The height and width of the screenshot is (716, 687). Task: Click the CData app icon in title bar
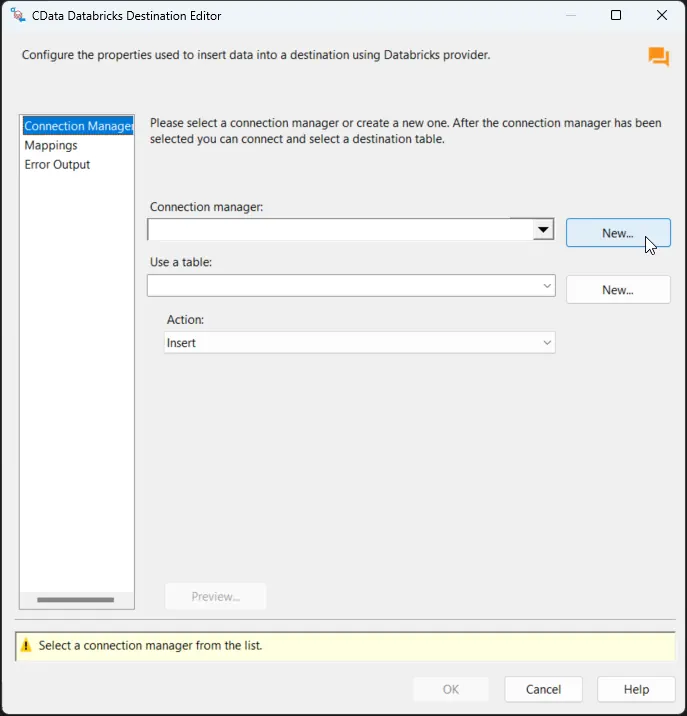pyautogui.click(x=17, y=16)
